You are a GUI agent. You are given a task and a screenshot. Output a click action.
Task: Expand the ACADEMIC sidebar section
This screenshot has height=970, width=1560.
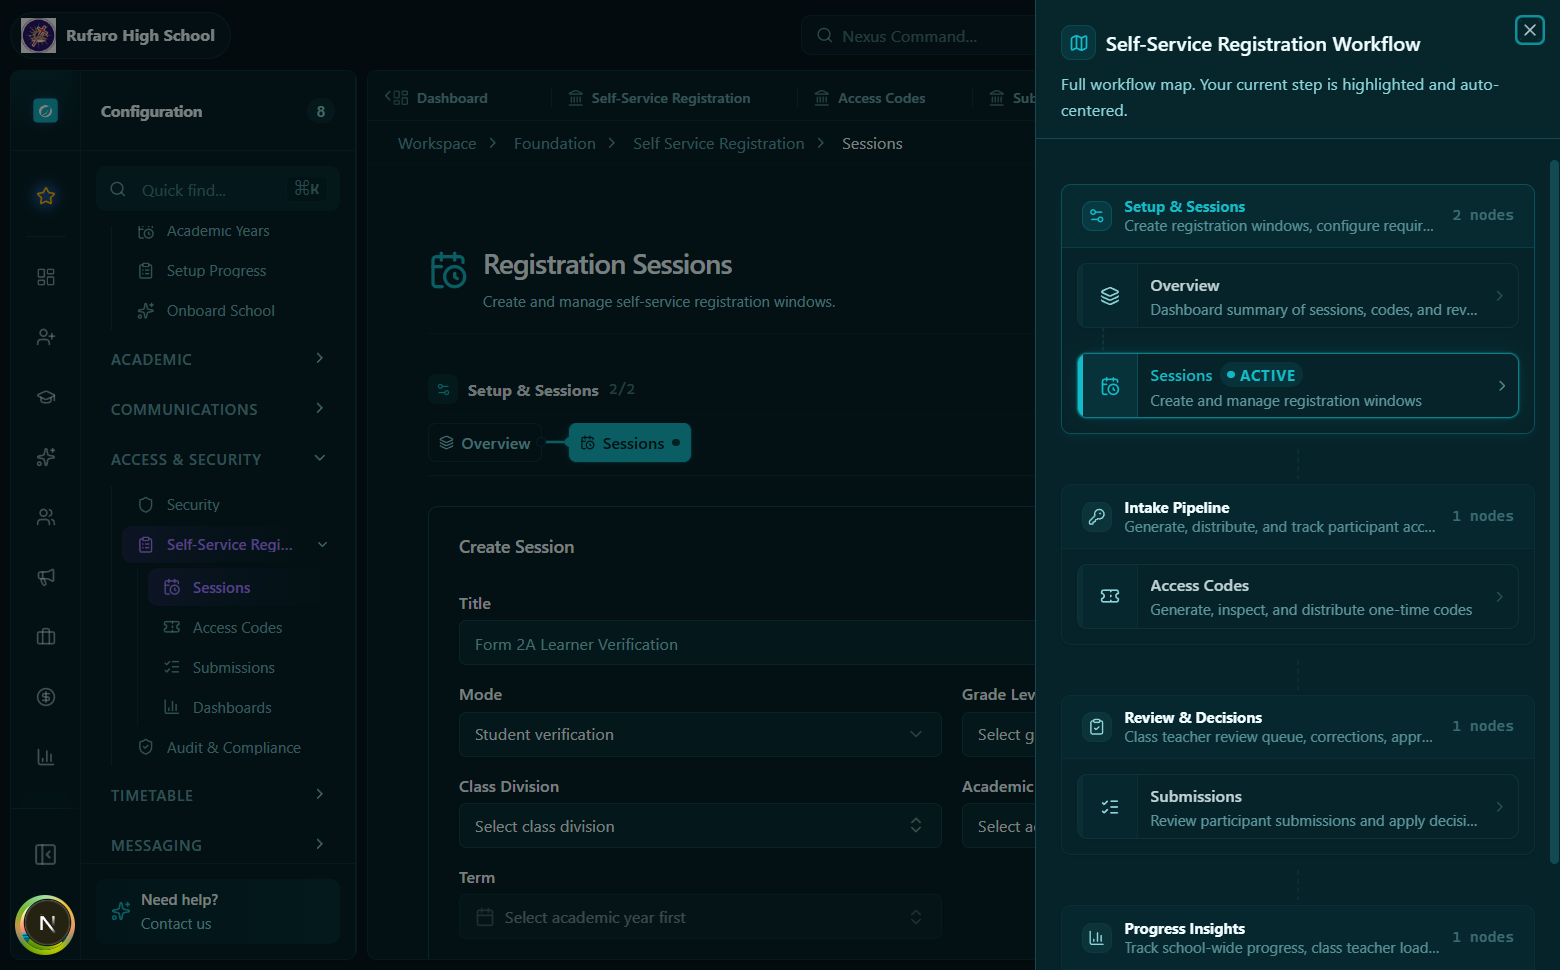(219, 359)
